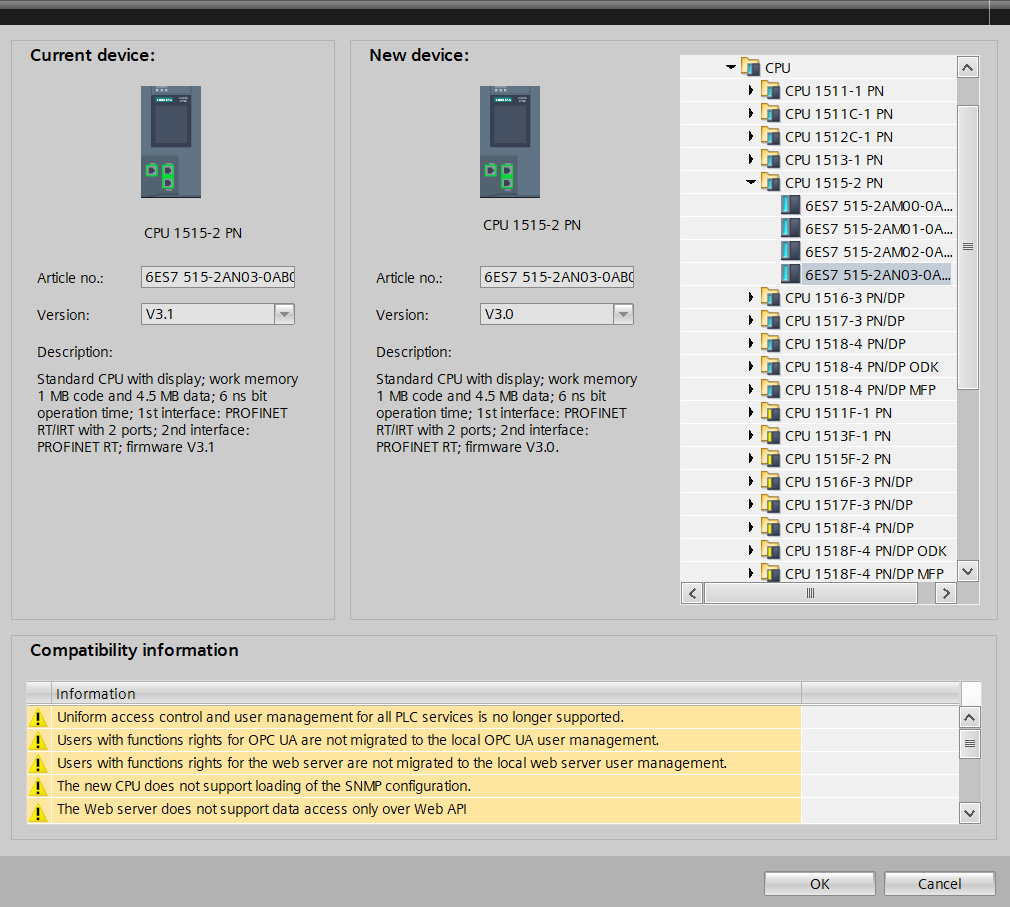Click the new device CPU image
The width and height of the screenshot is (1010, 907).
pyautogui.click(x=509, y=142)
